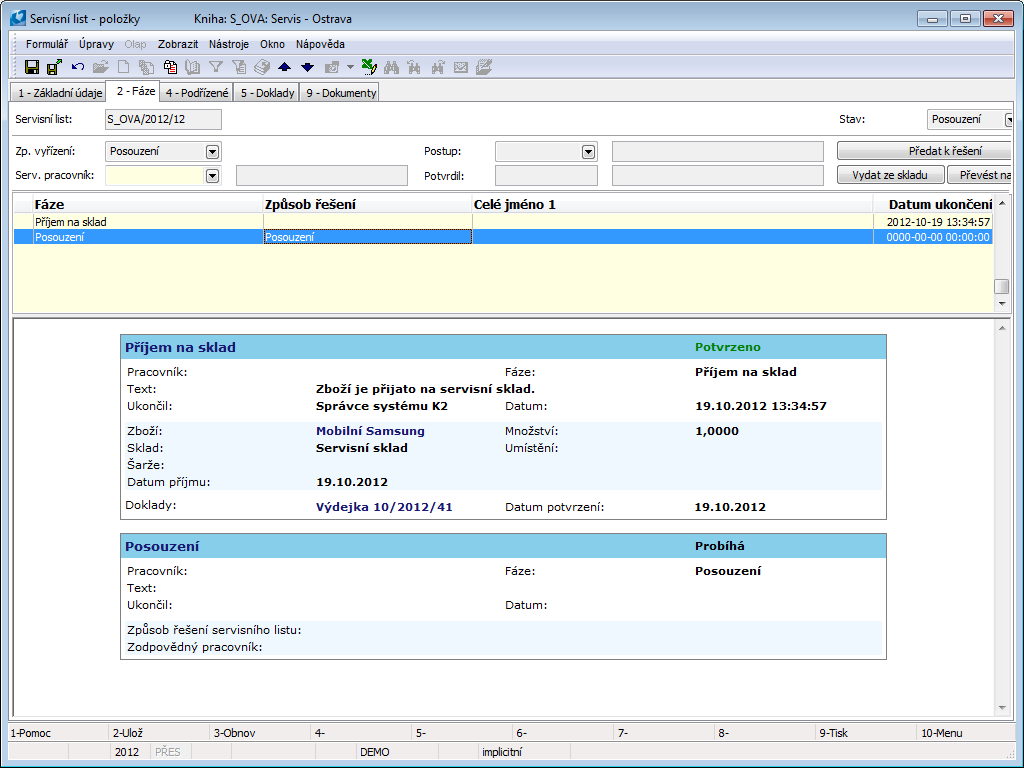Open the Formulář menu
1024x768 pixels.
[47, 44]
